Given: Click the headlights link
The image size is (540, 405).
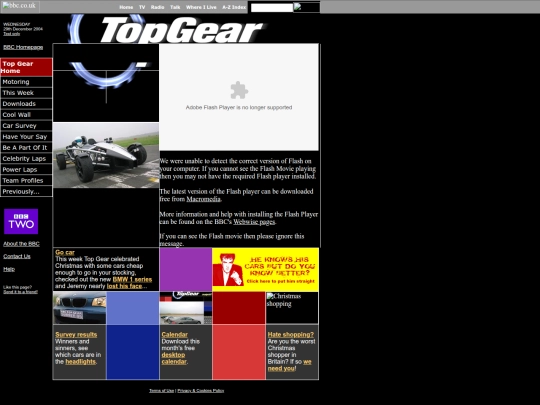Looking at the screenshot, I should click(x=81, y=362).
